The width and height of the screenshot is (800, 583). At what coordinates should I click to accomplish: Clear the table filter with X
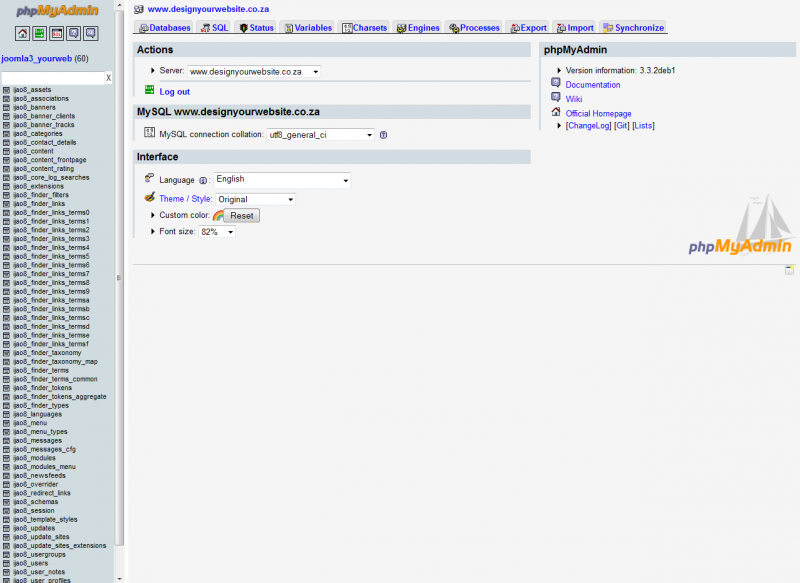108,78
